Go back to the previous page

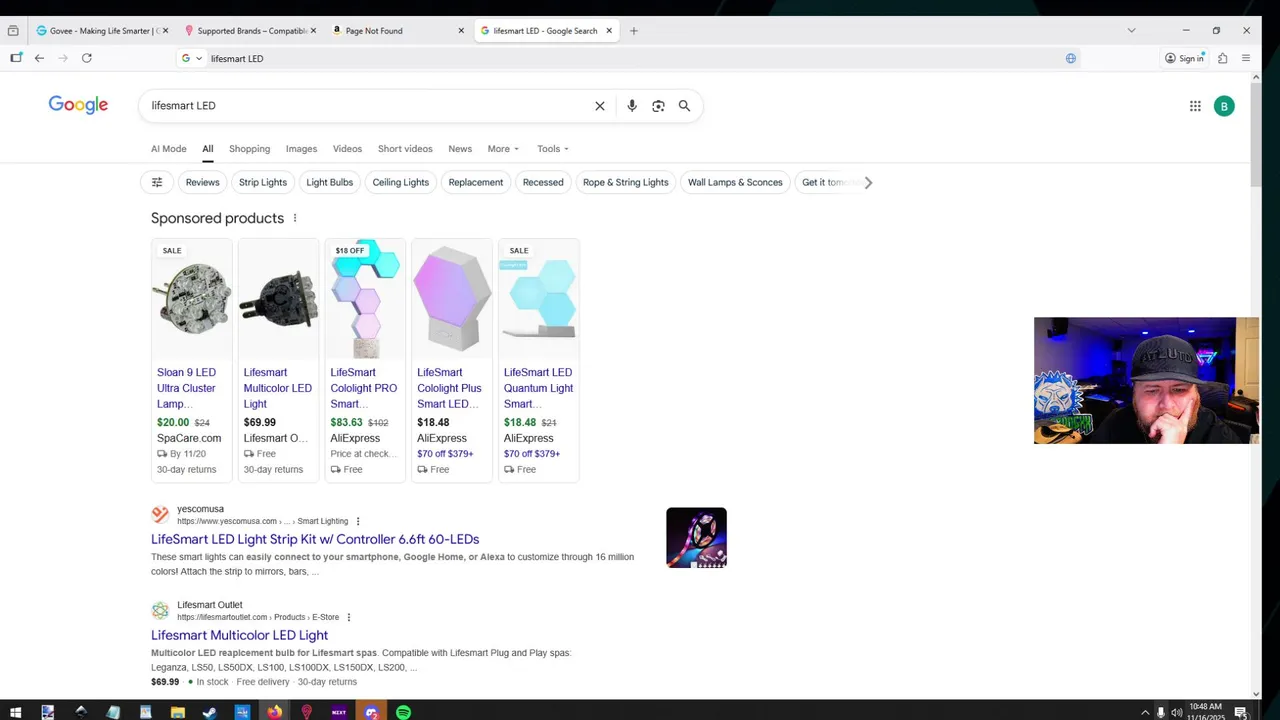click(x=39, y=58)
